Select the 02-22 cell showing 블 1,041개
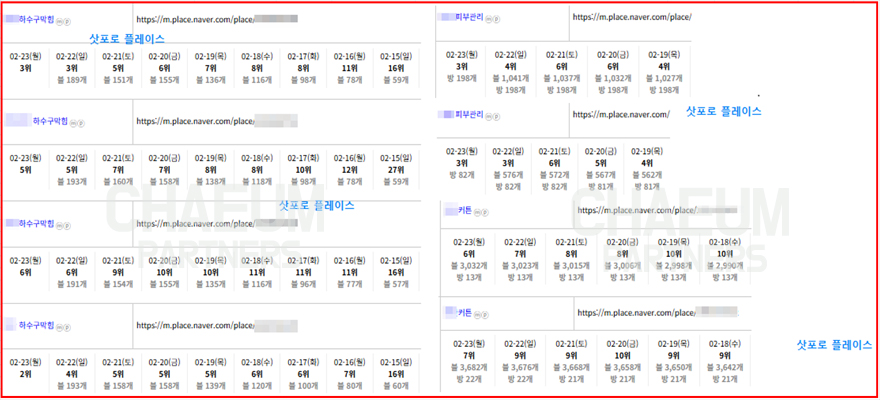 tap(509, 78)
